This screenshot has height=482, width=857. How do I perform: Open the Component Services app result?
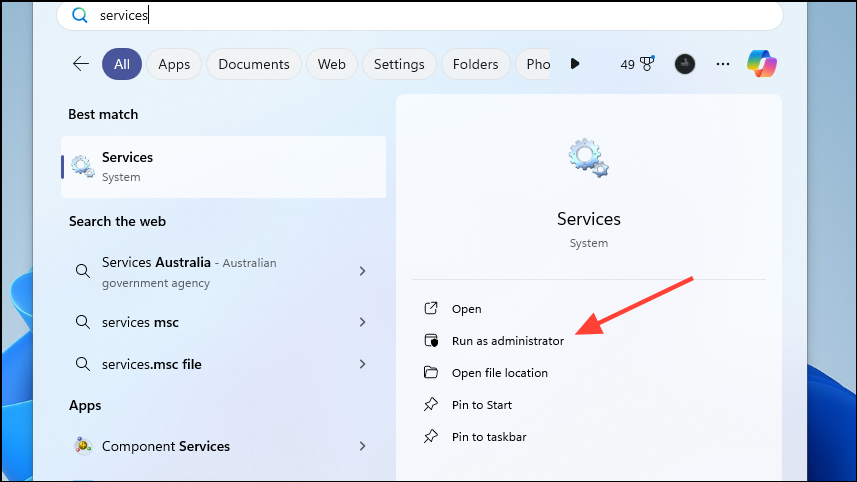click(224, 446)
